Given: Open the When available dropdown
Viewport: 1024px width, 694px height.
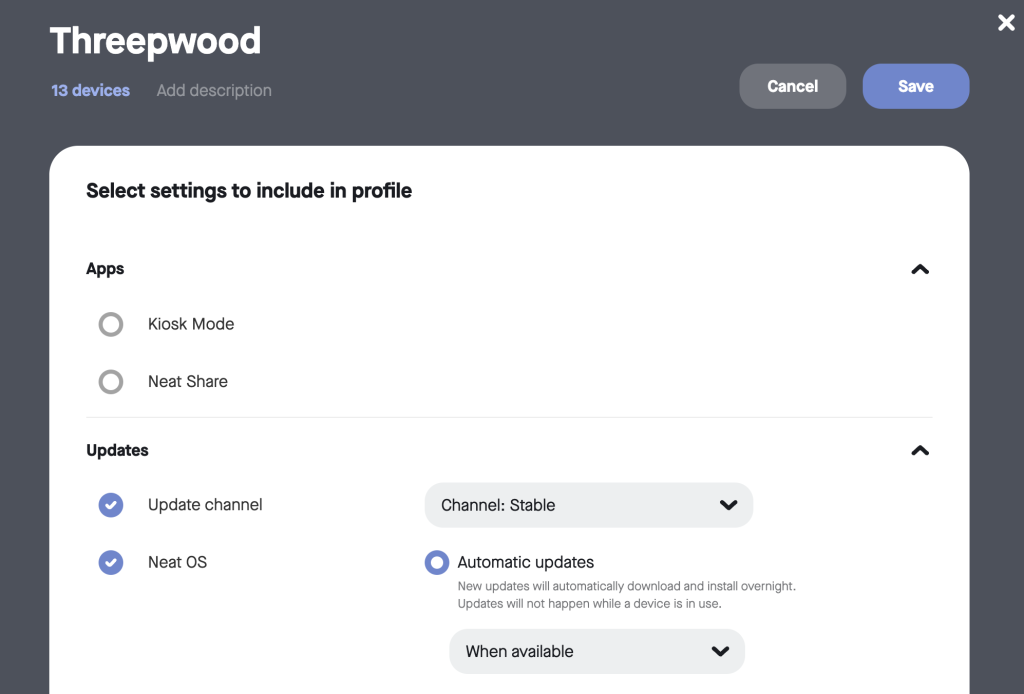Looking at the screenshot, I should pos(597,652).
